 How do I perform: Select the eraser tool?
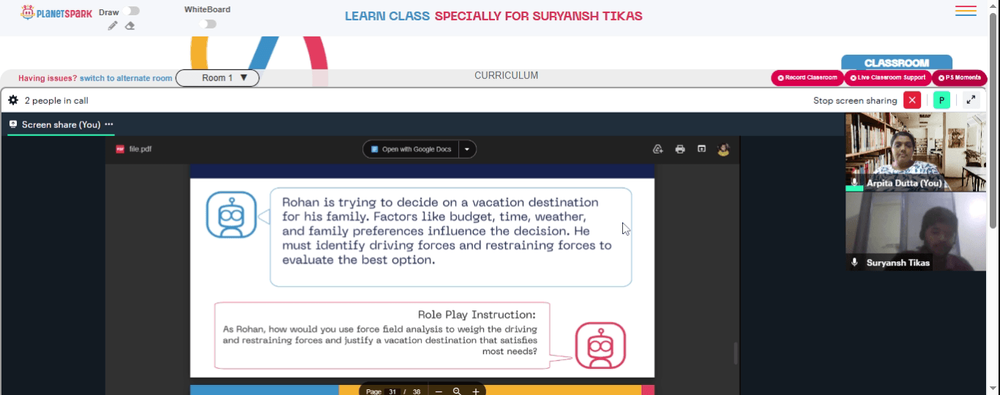pyautogui.click(x=129, y=26)
